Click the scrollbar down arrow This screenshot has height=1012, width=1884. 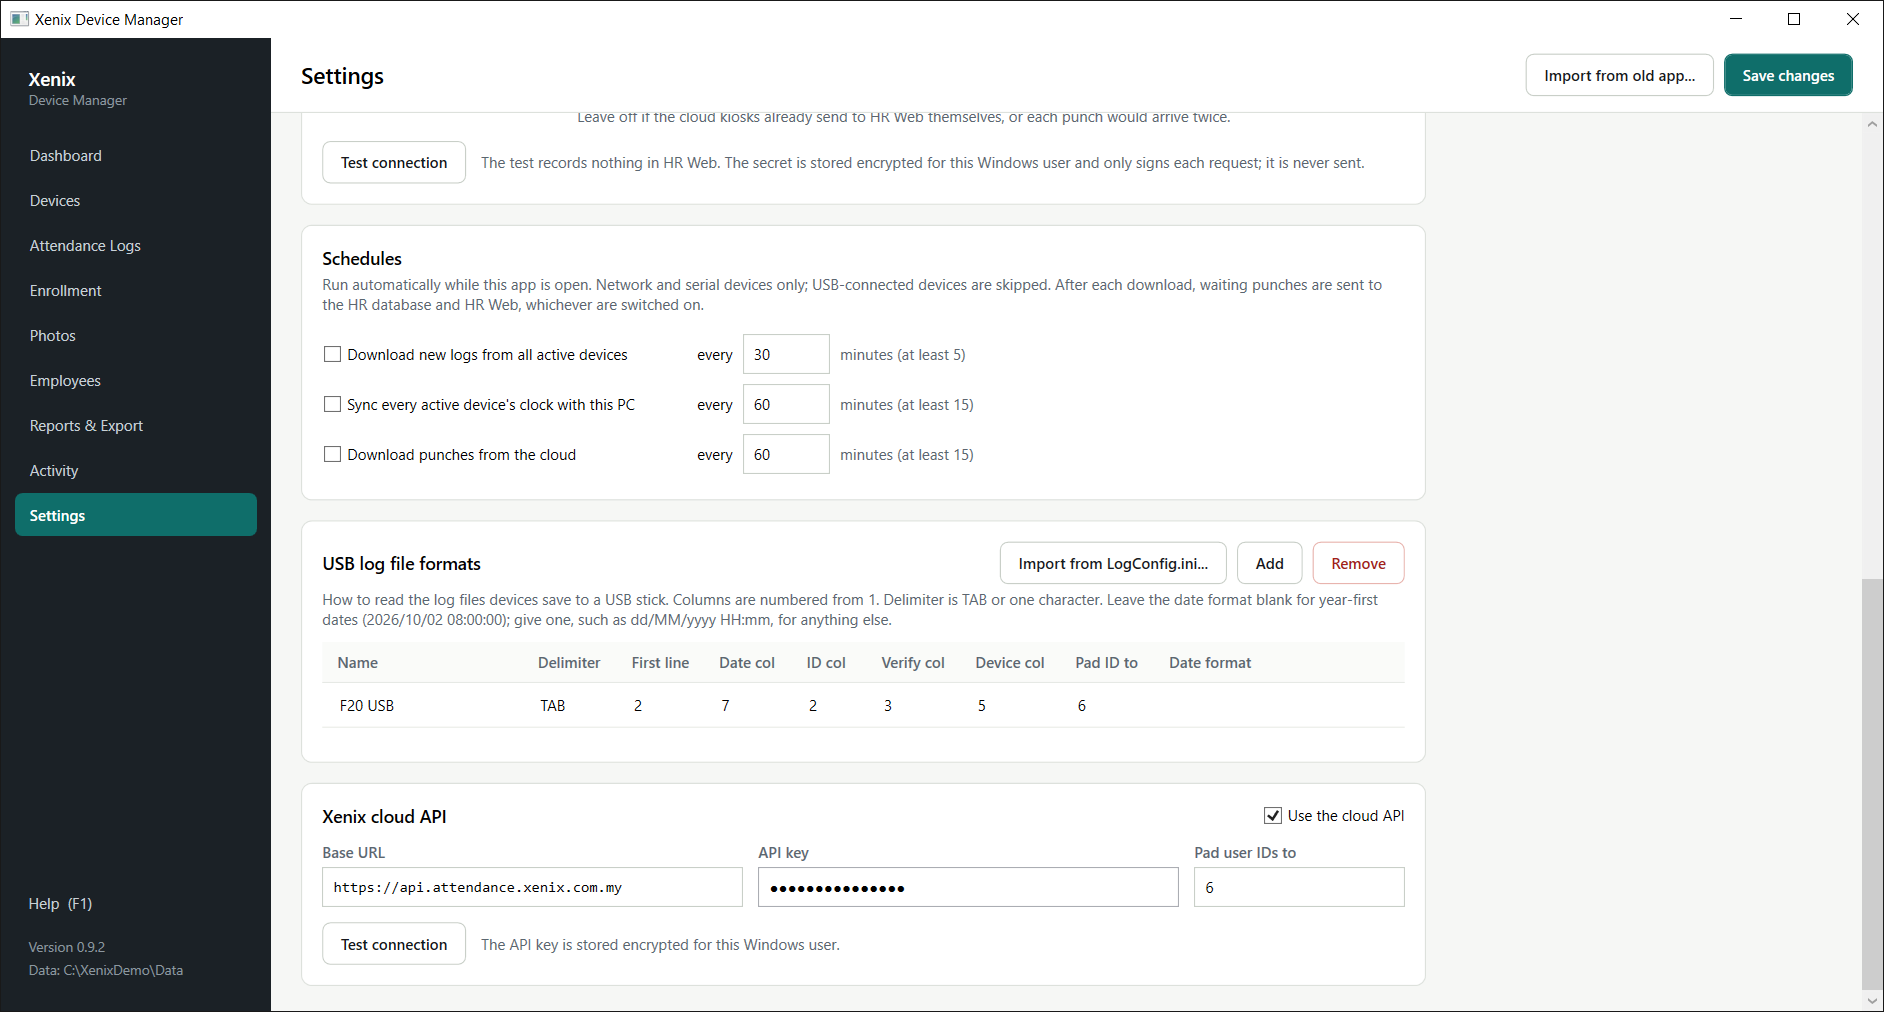pos(1872,1000)
